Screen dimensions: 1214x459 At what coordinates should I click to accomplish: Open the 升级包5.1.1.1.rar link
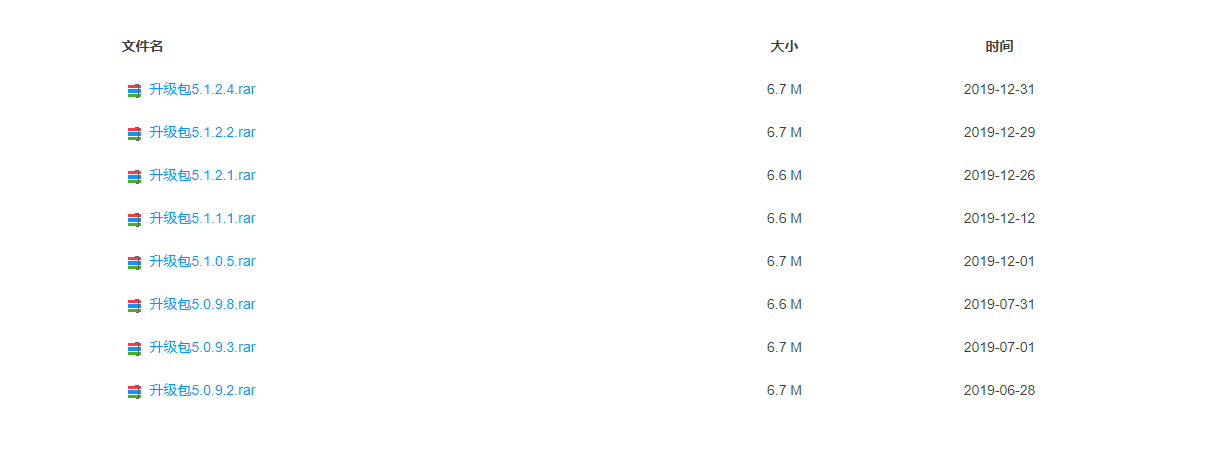[x=202, y=218]
